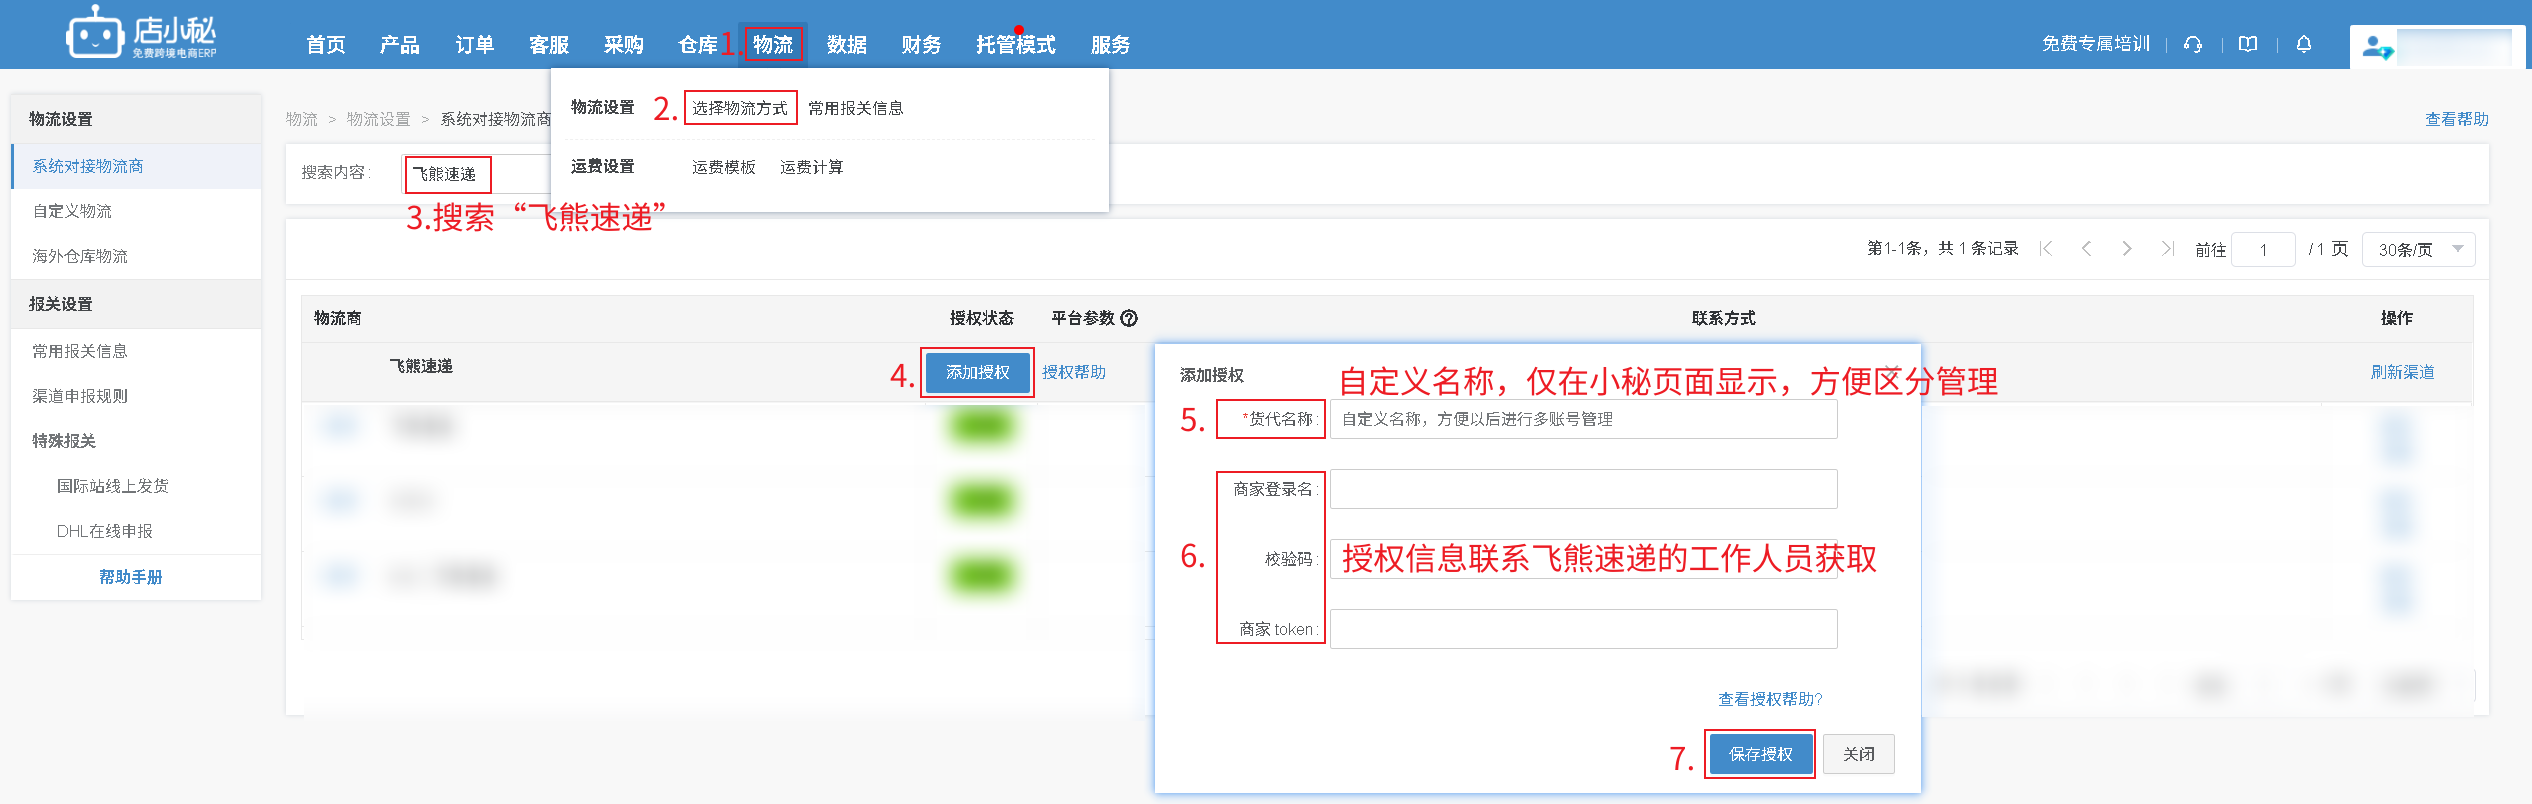The image size is (2532, 804).
Task: Select 常用报关信息 in the dropdown menu
Action: pyautogui.click(x=856, y=108)
